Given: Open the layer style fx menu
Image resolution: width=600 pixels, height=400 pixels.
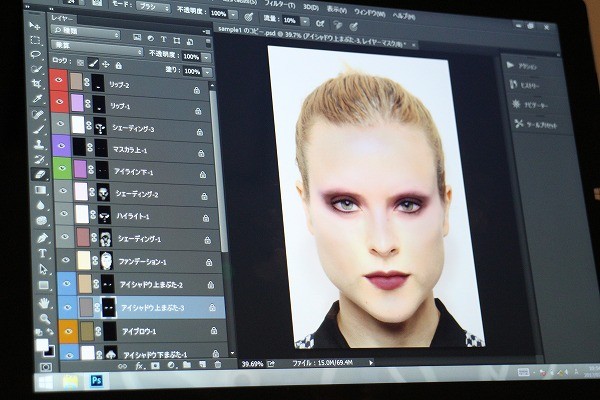Looking at the screenshot, I should 139,366.
